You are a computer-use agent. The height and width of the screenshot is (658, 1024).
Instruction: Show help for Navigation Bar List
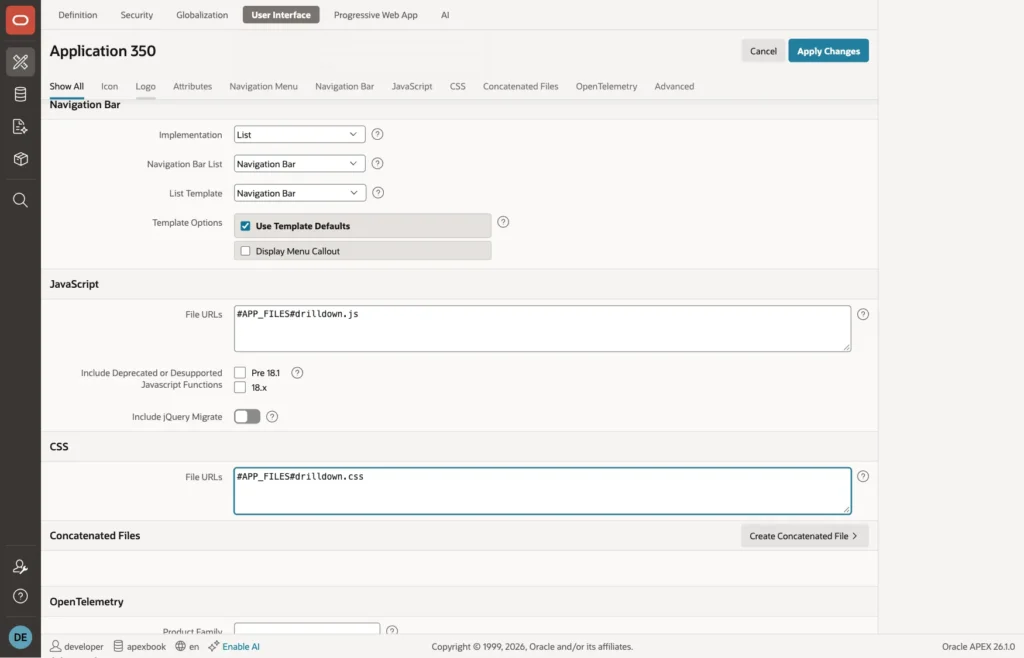point(377,163)
